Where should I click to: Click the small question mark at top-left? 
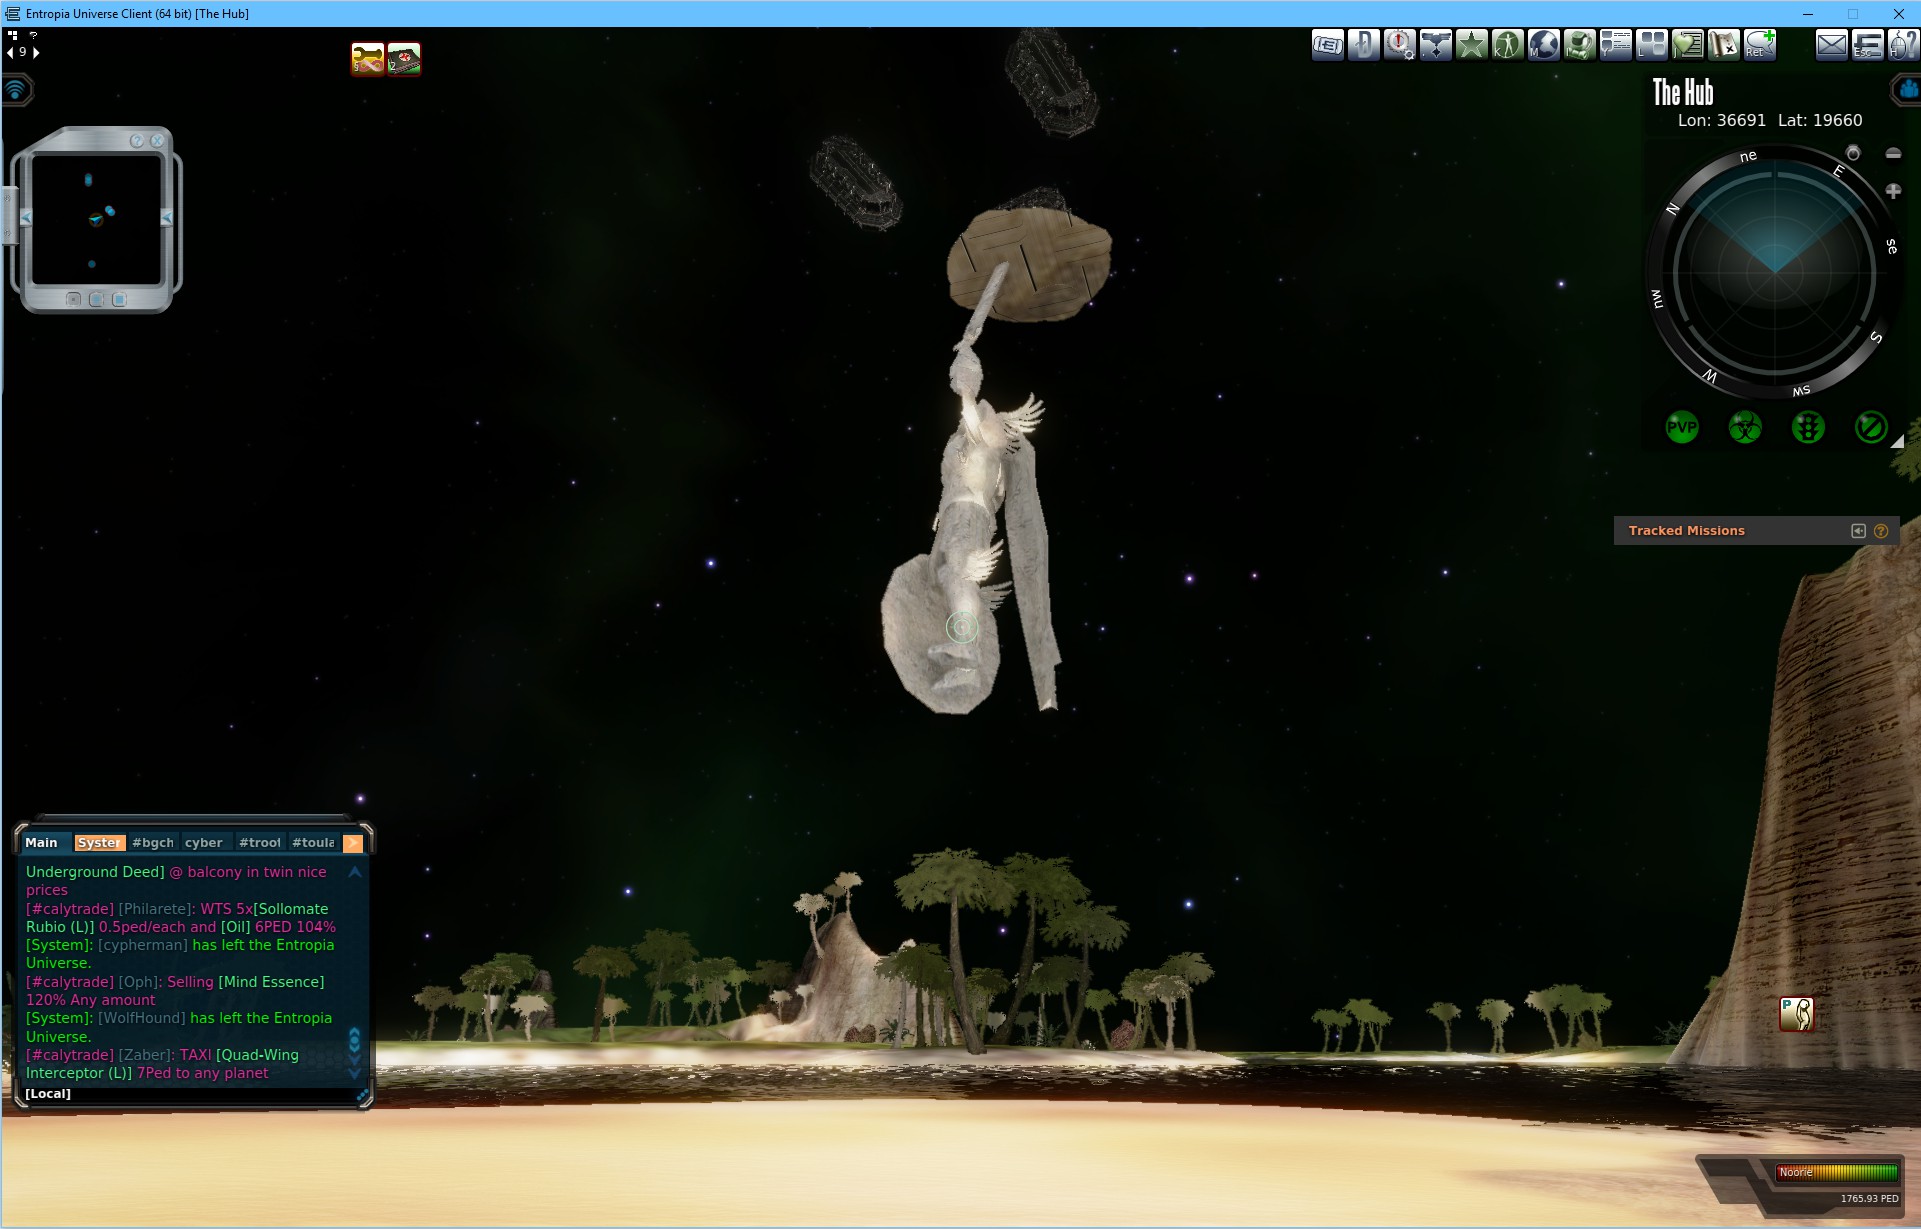(33, 35)
